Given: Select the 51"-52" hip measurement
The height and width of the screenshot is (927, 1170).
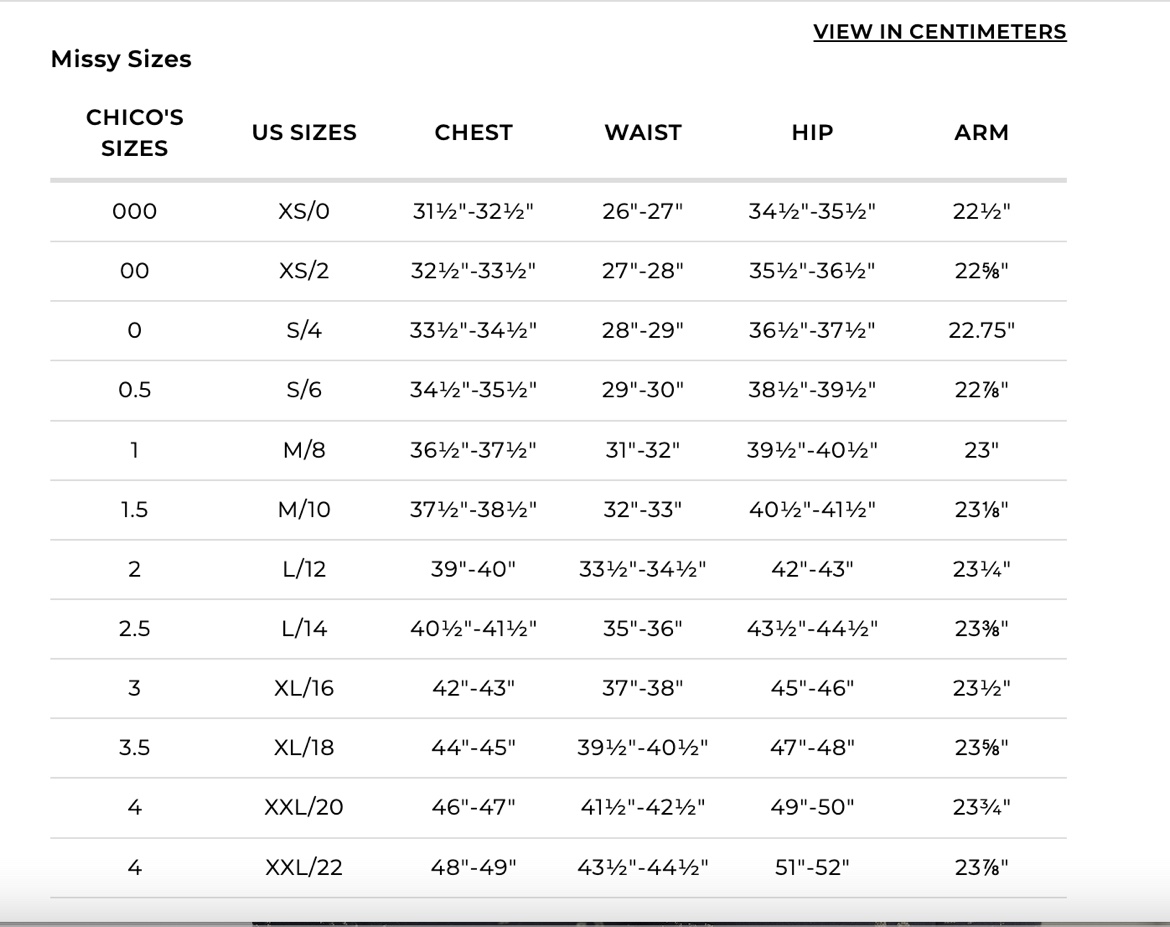Looking at the screenshot, I should [812, 867].
